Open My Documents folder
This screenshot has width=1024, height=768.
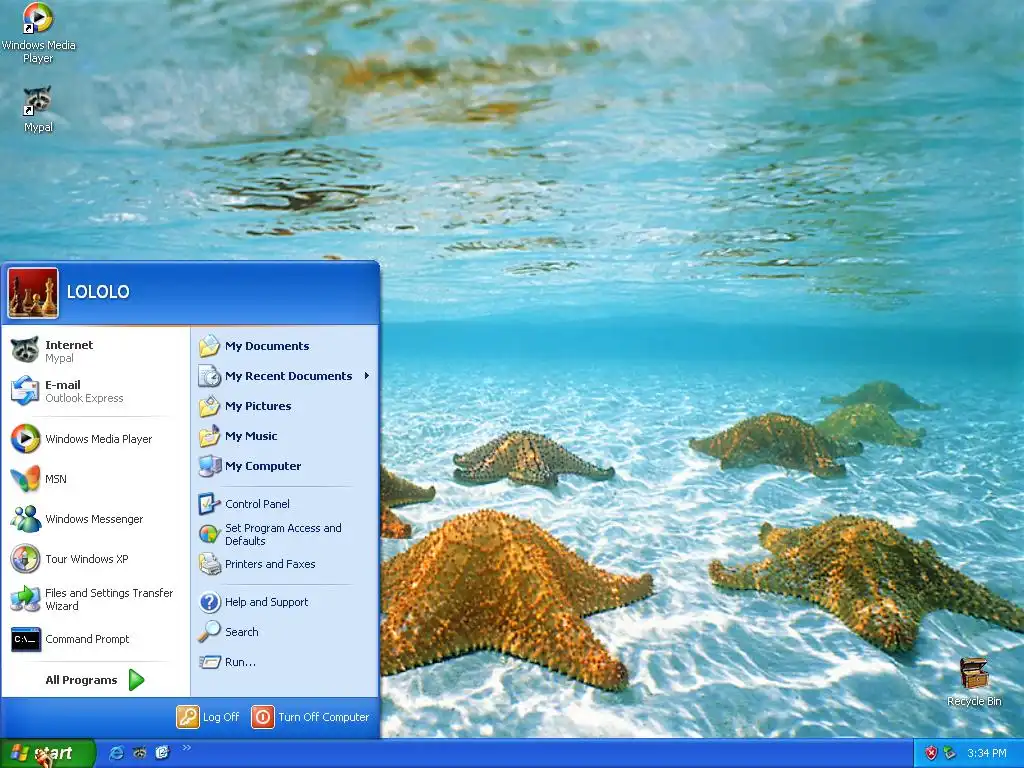[285, 345]
